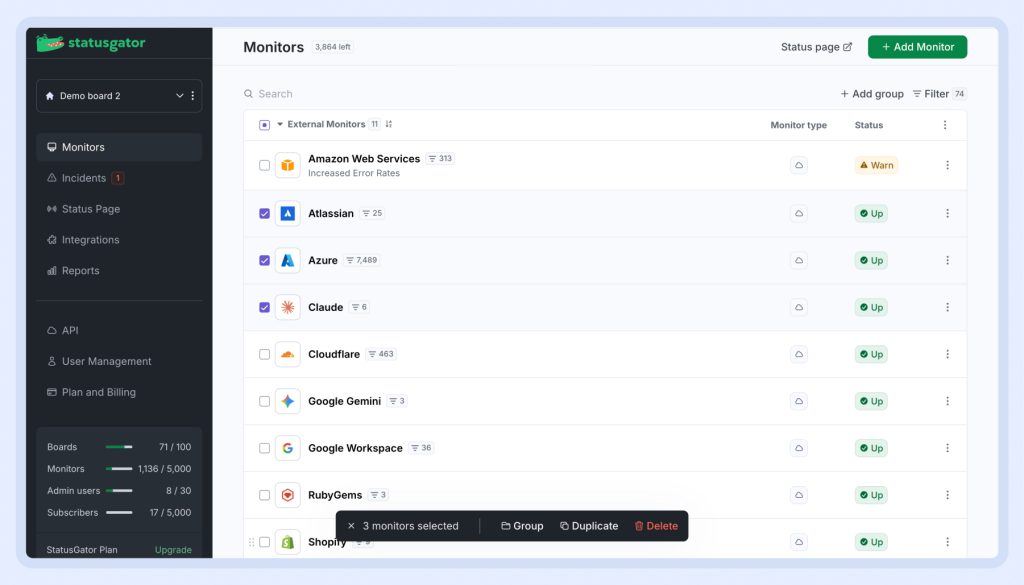Toggle the External Monitors select-all checkbox
1024x585 pixels.
[x=264, y=125]
